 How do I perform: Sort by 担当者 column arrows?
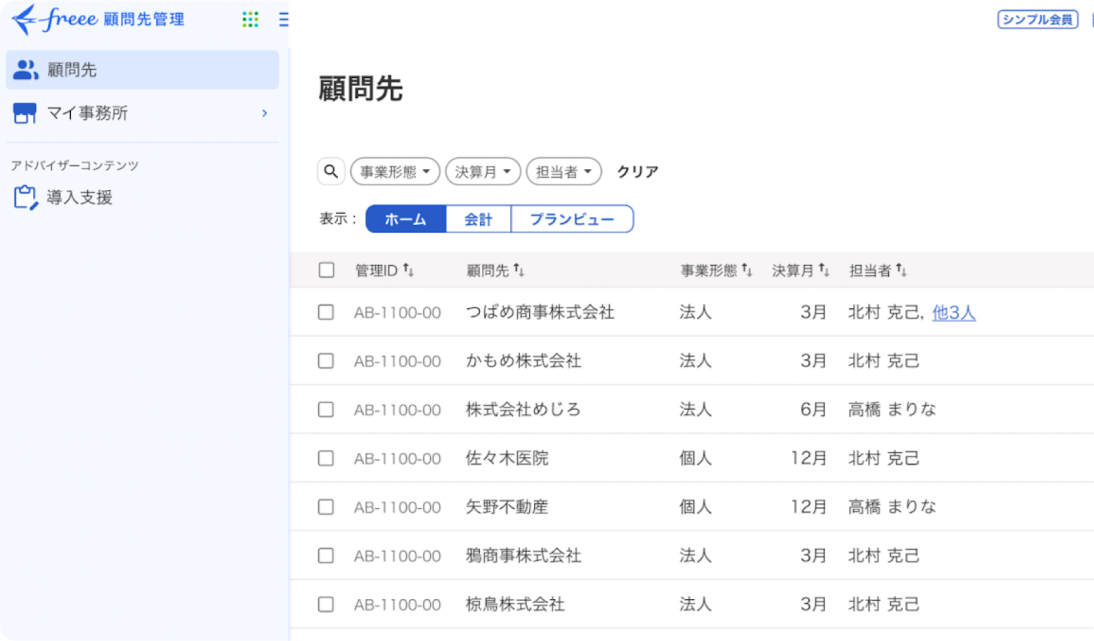click(x=901, y=271)
